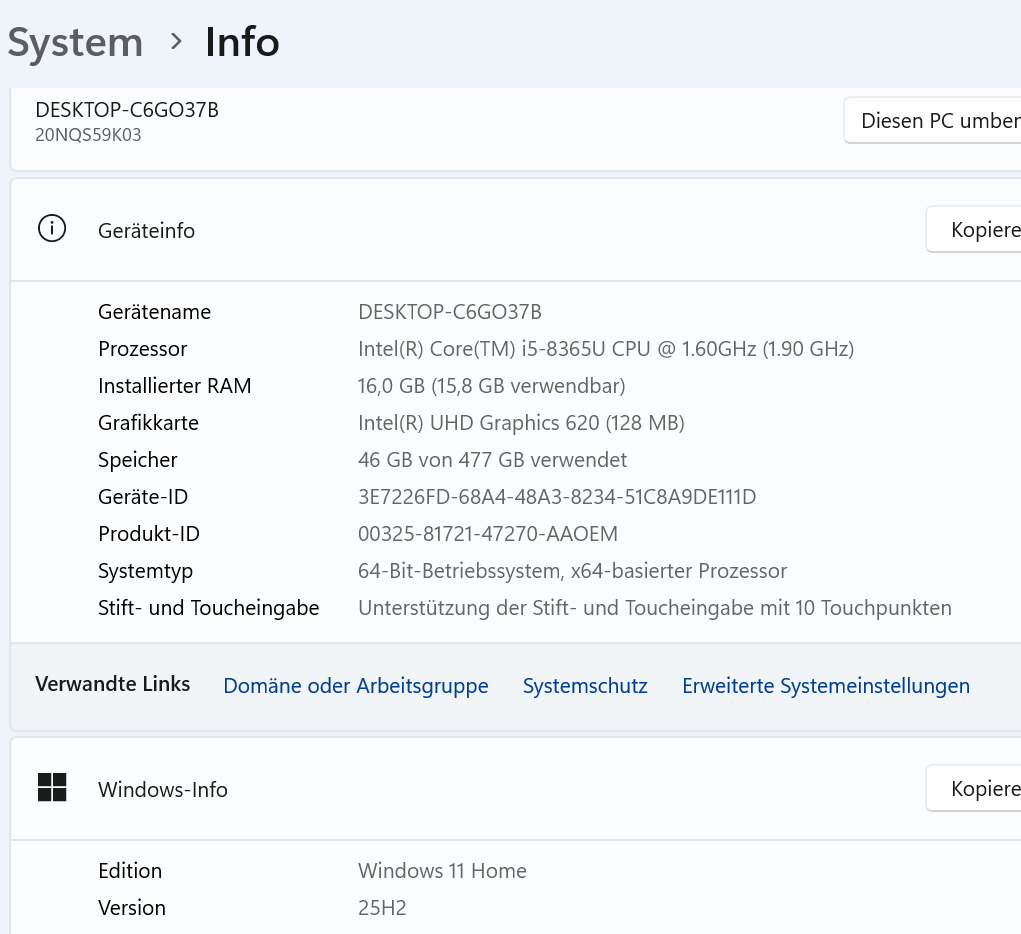The width and height of the screenshot is (1021, 934).
Task: Copy device info with the Geräteinfo Kopieren button
Action: (973, 229)
